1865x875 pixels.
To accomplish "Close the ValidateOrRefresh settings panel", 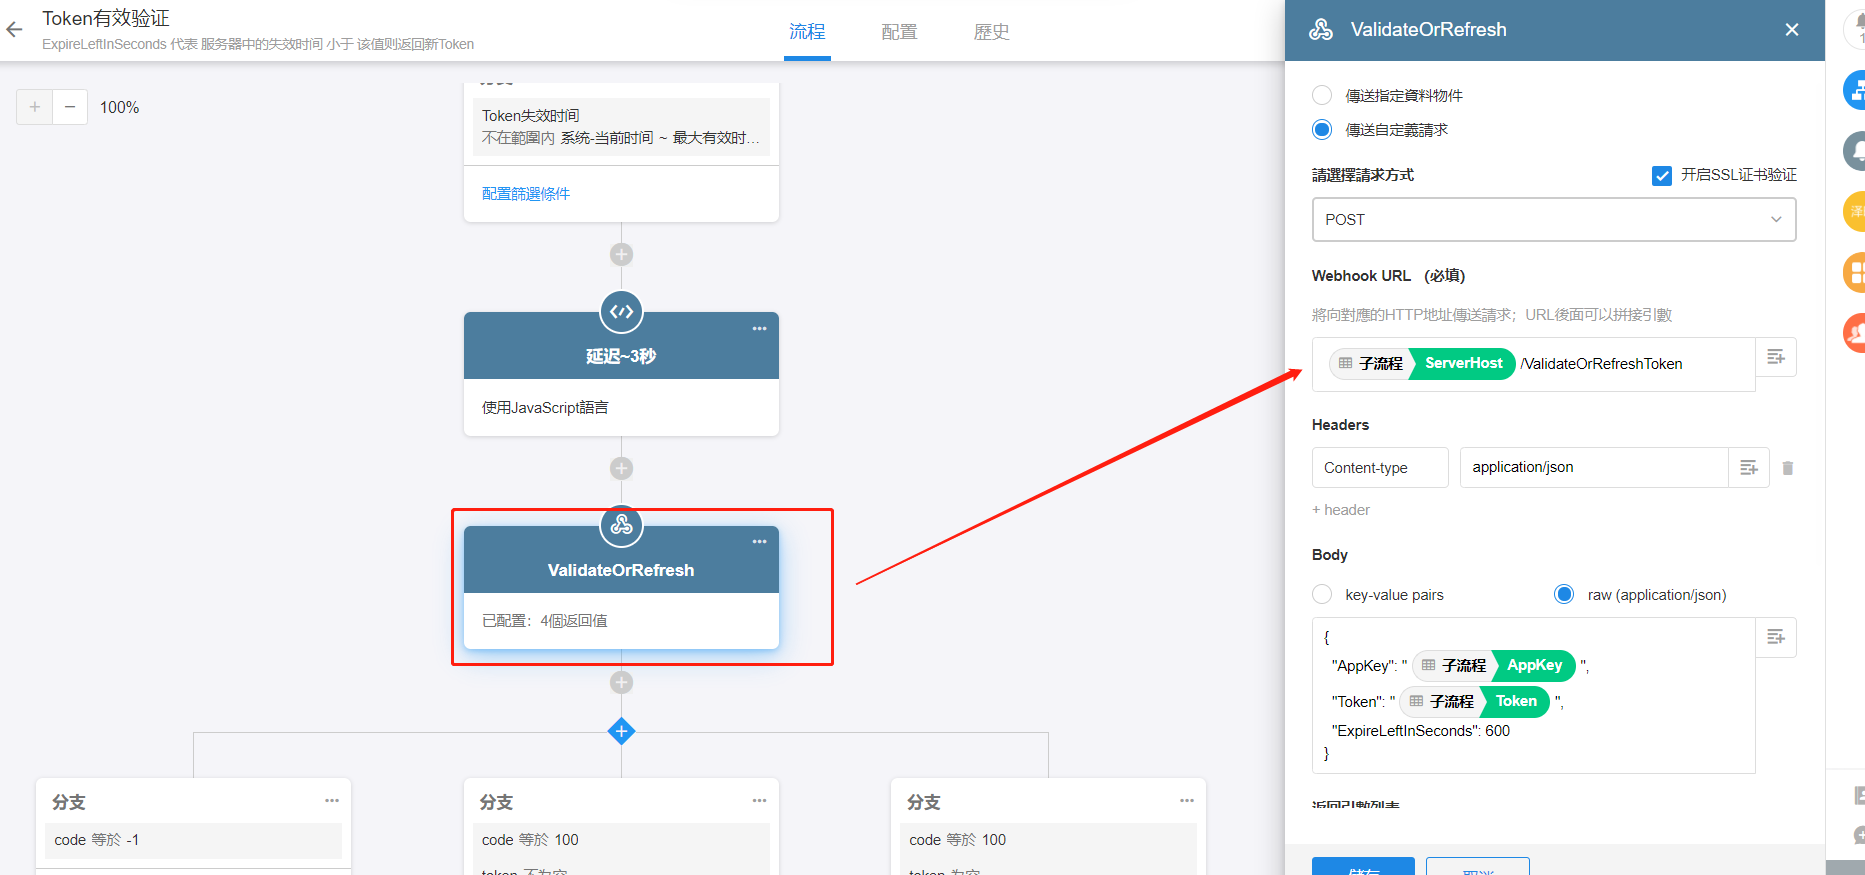I will coord(1792,30).
